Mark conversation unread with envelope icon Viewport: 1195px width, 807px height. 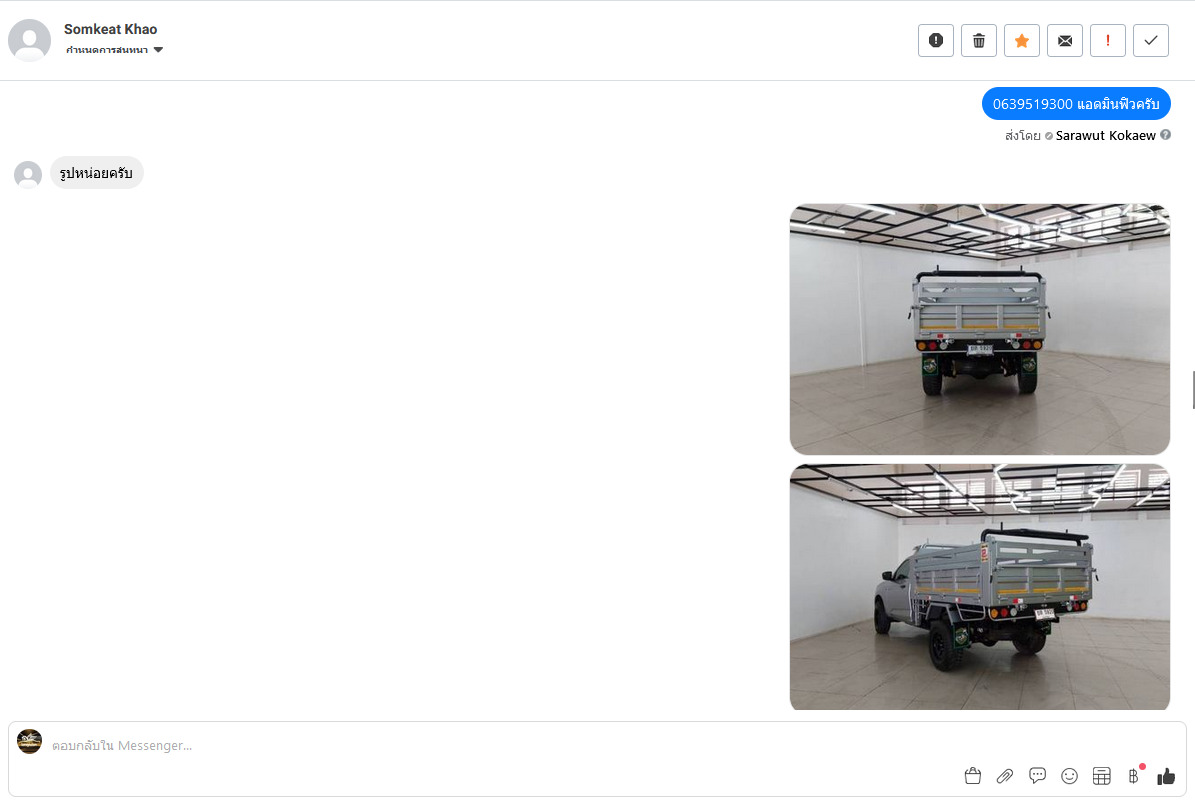[1065, 40]
